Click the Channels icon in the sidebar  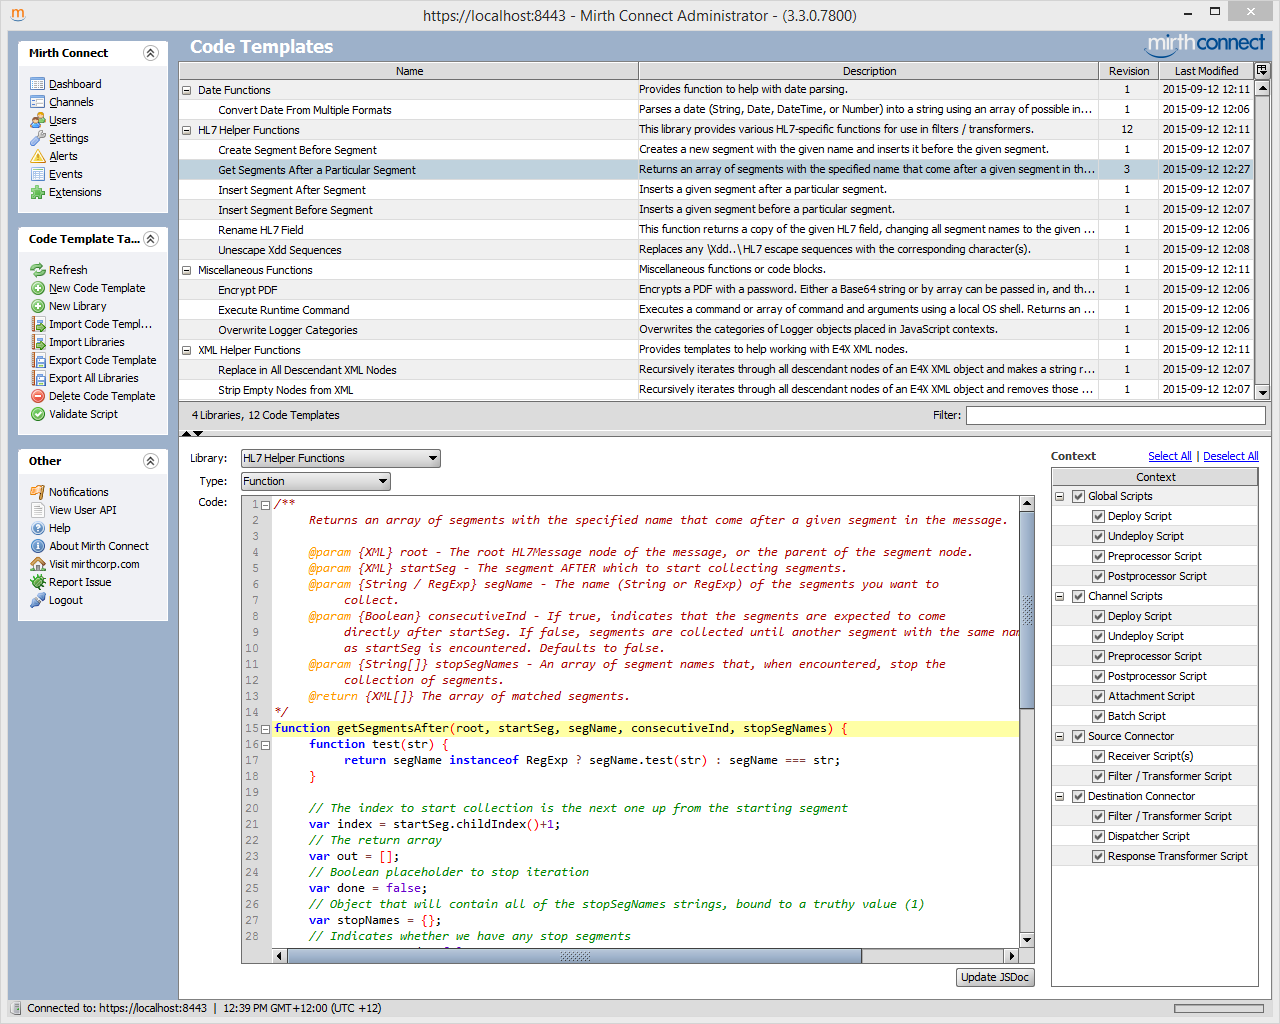pyautogui.click(x=38, y=102)
